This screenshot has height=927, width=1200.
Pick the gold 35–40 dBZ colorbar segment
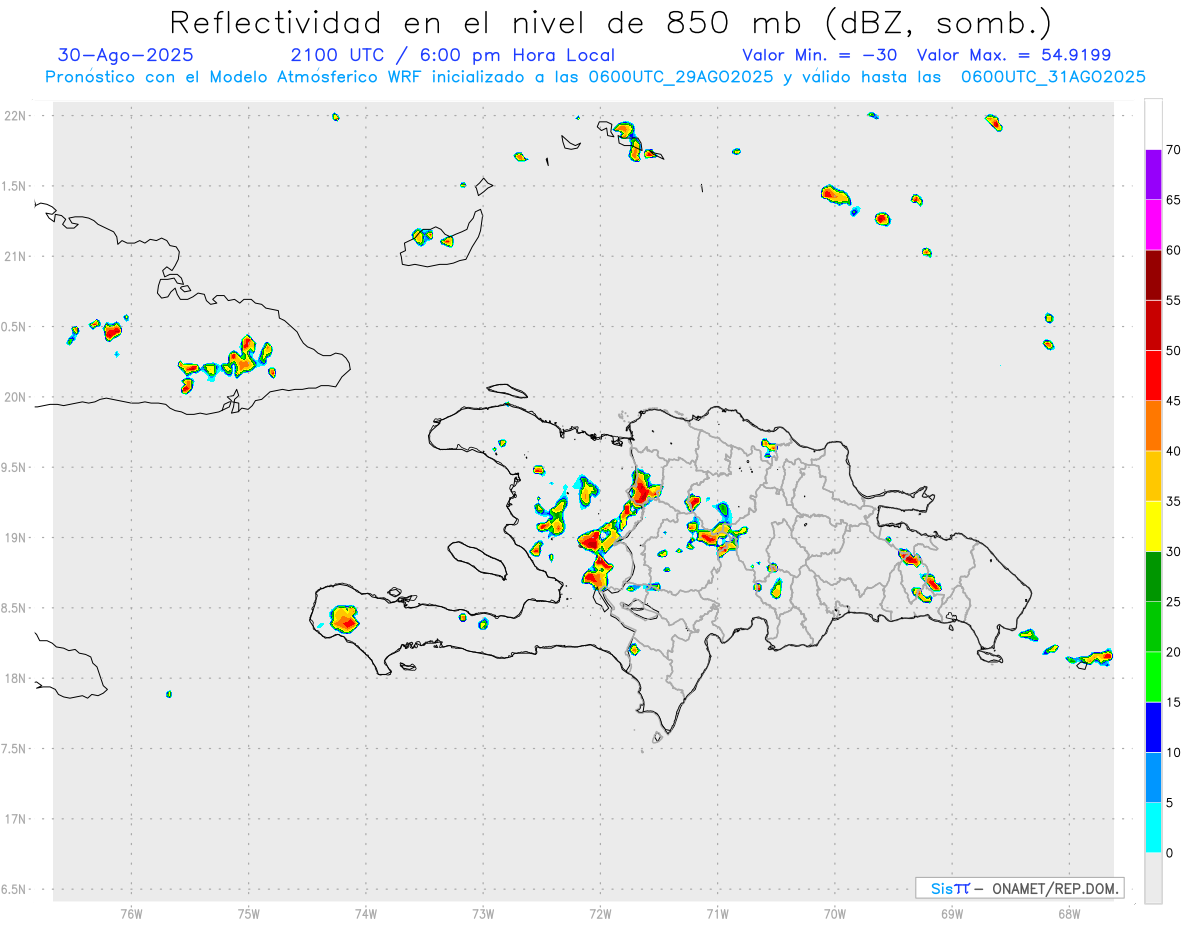point(1153,476)
